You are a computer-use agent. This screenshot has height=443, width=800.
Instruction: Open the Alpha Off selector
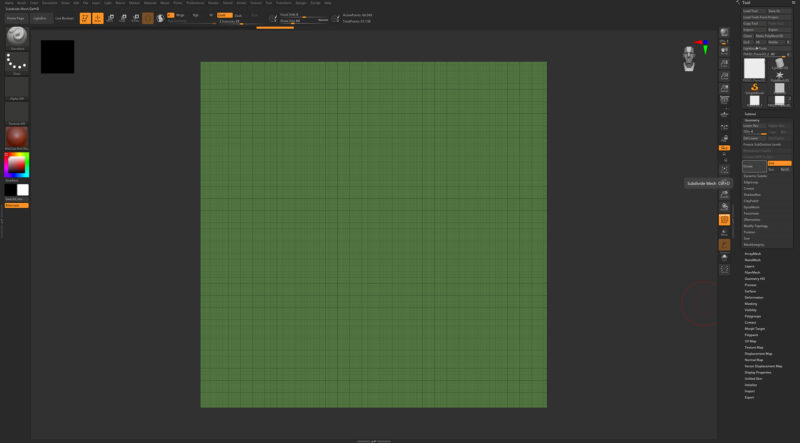coord(17,87)
